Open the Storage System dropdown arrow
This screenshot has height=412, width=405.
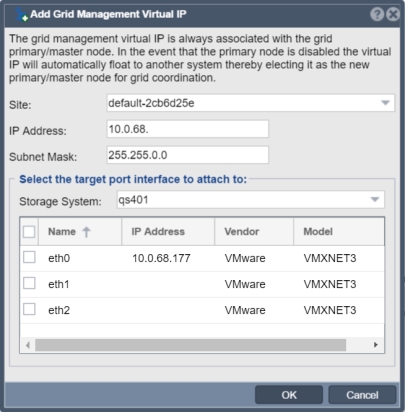tap(375, 200)
